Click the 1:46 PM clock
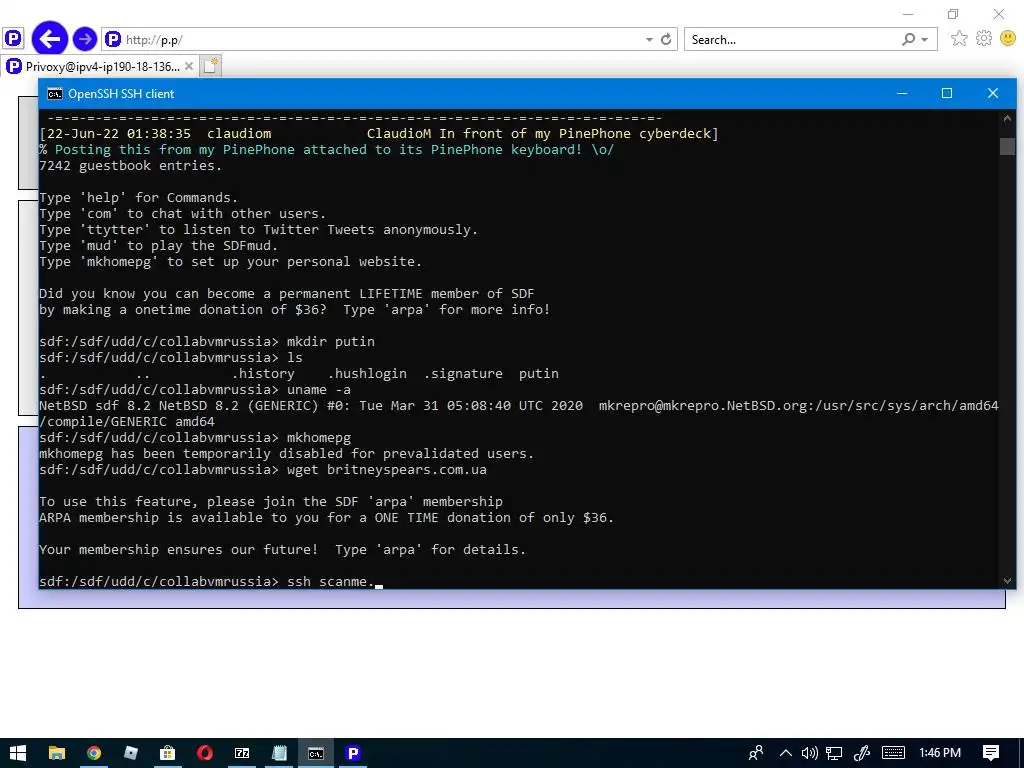 (940, 753)
